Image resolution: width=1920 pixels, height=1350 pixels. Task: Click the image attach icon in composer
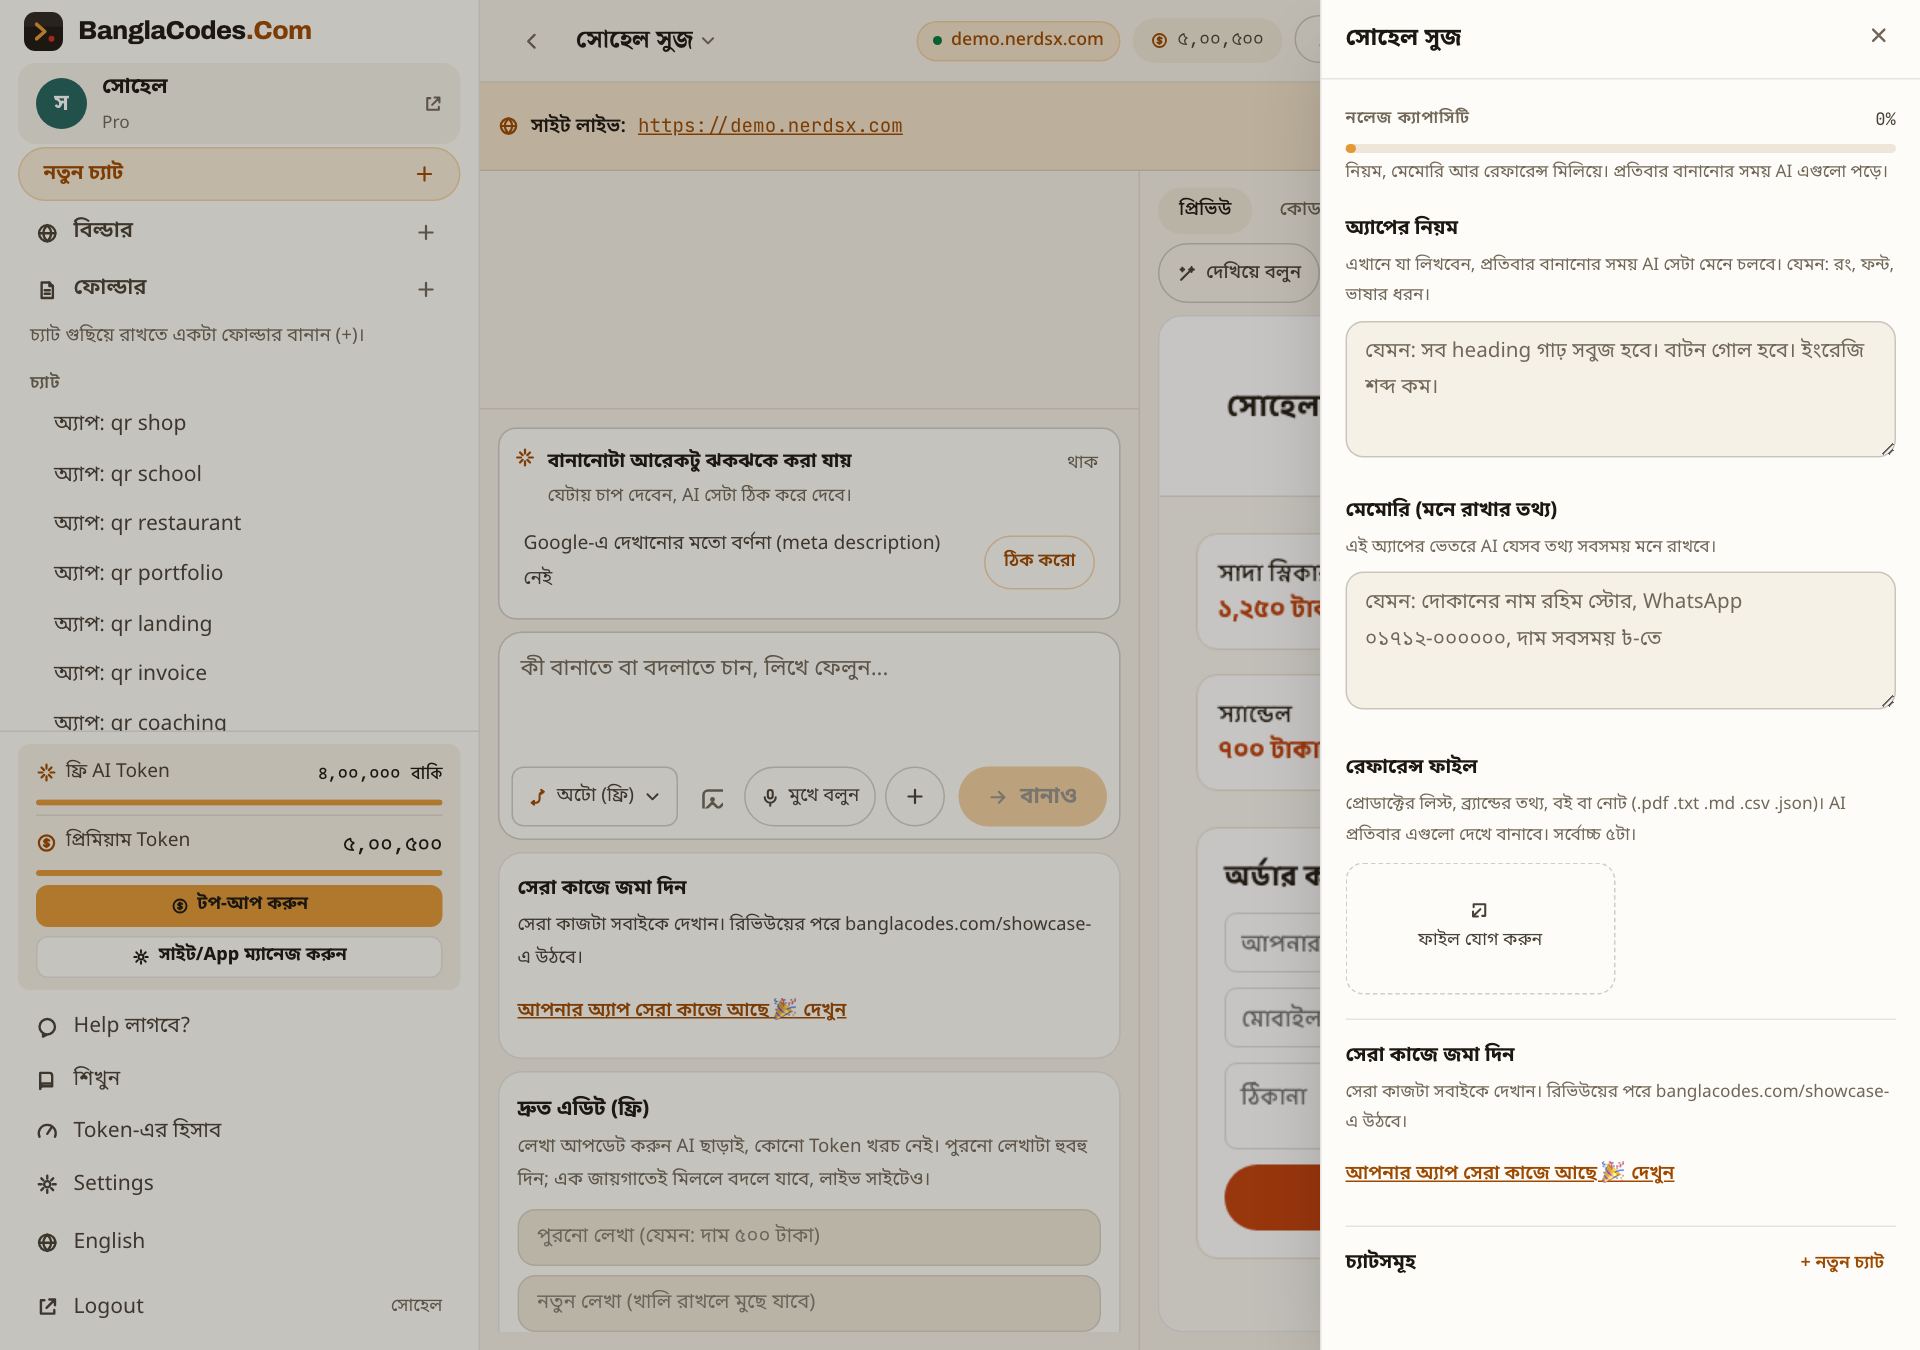pyautogui.click(x=712, y=798)
